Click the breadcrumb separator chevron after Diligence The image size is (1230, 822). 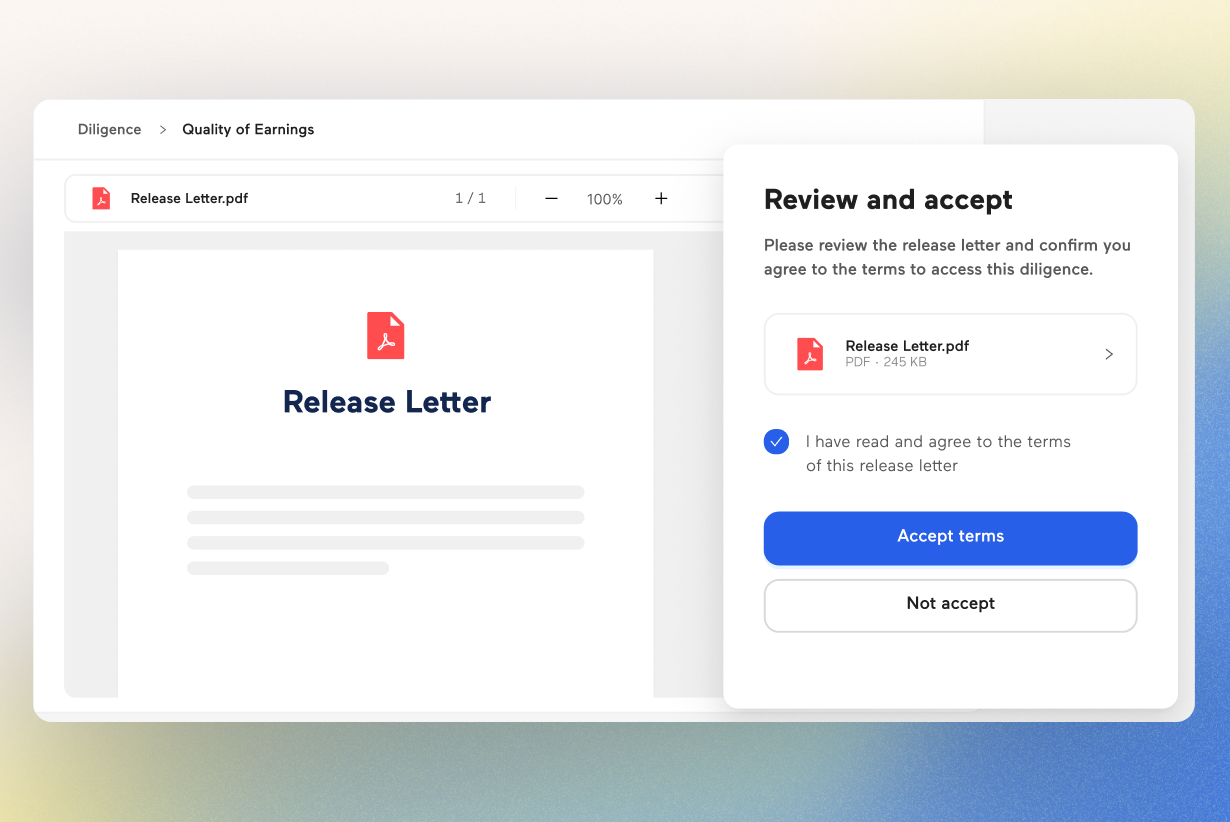point(162,130)
